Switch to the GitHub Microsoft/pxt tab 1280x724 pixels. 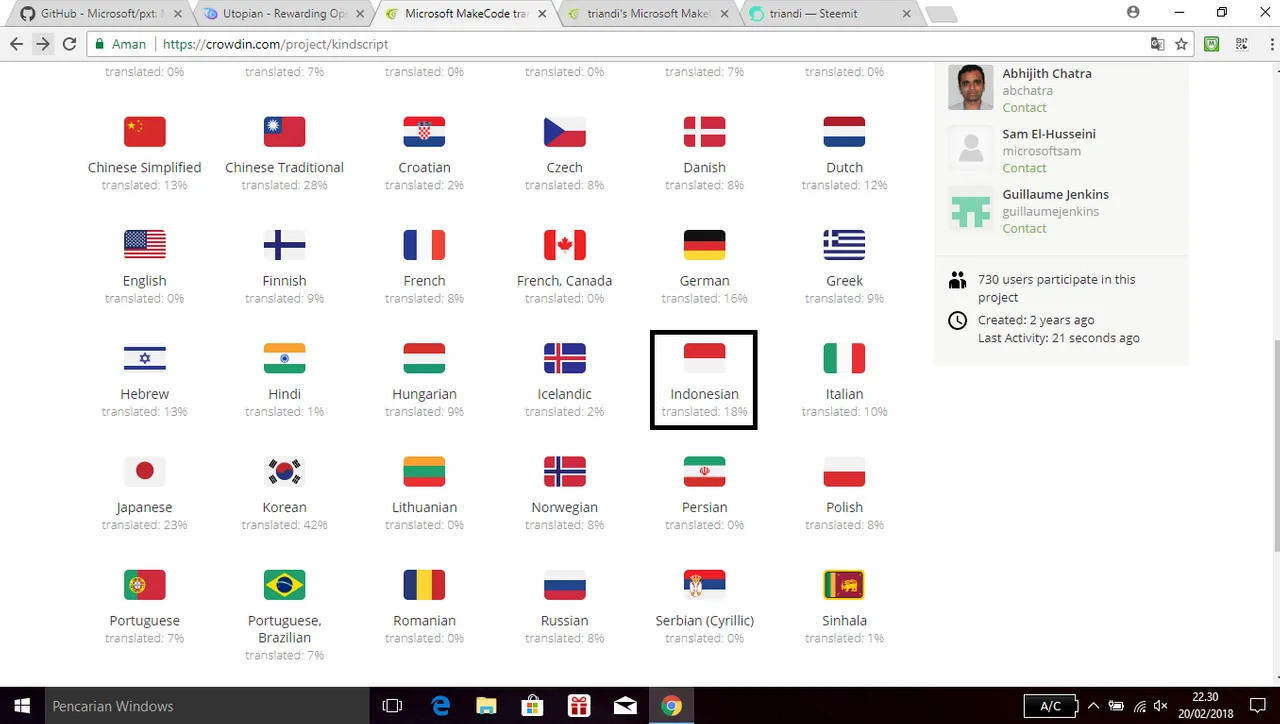pyautogui.click(x=100, y=14)
